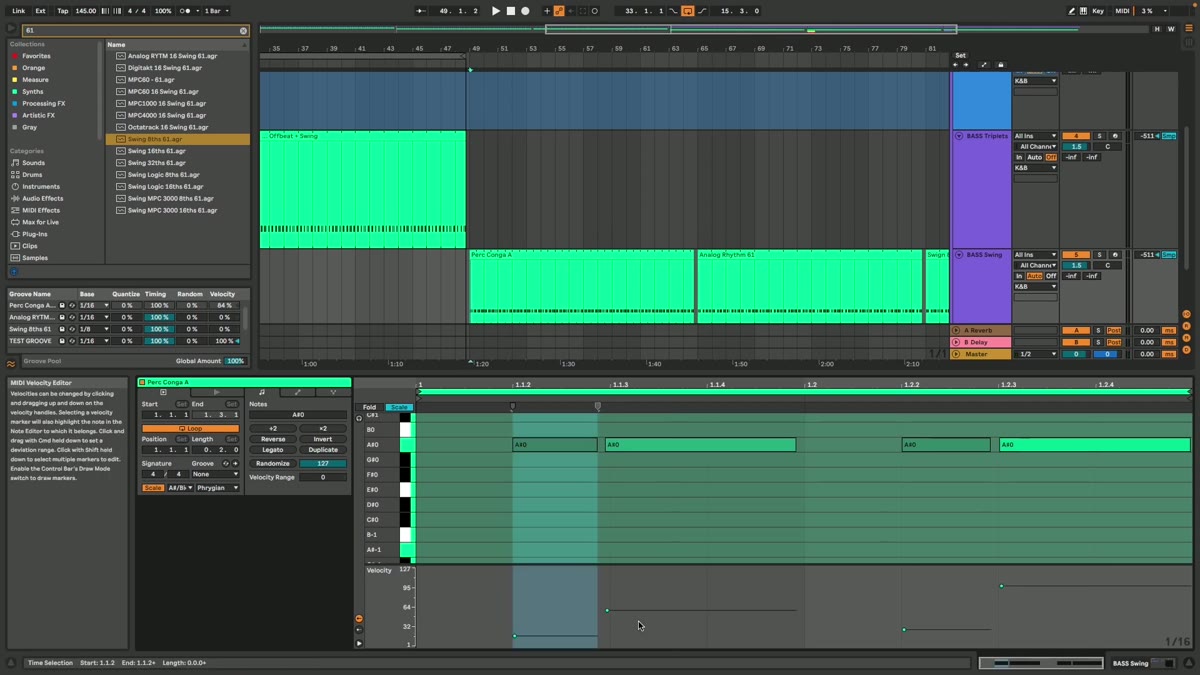
Task: Click the Analog Rhythm 61 clip
Action: (x=809, y=286)
